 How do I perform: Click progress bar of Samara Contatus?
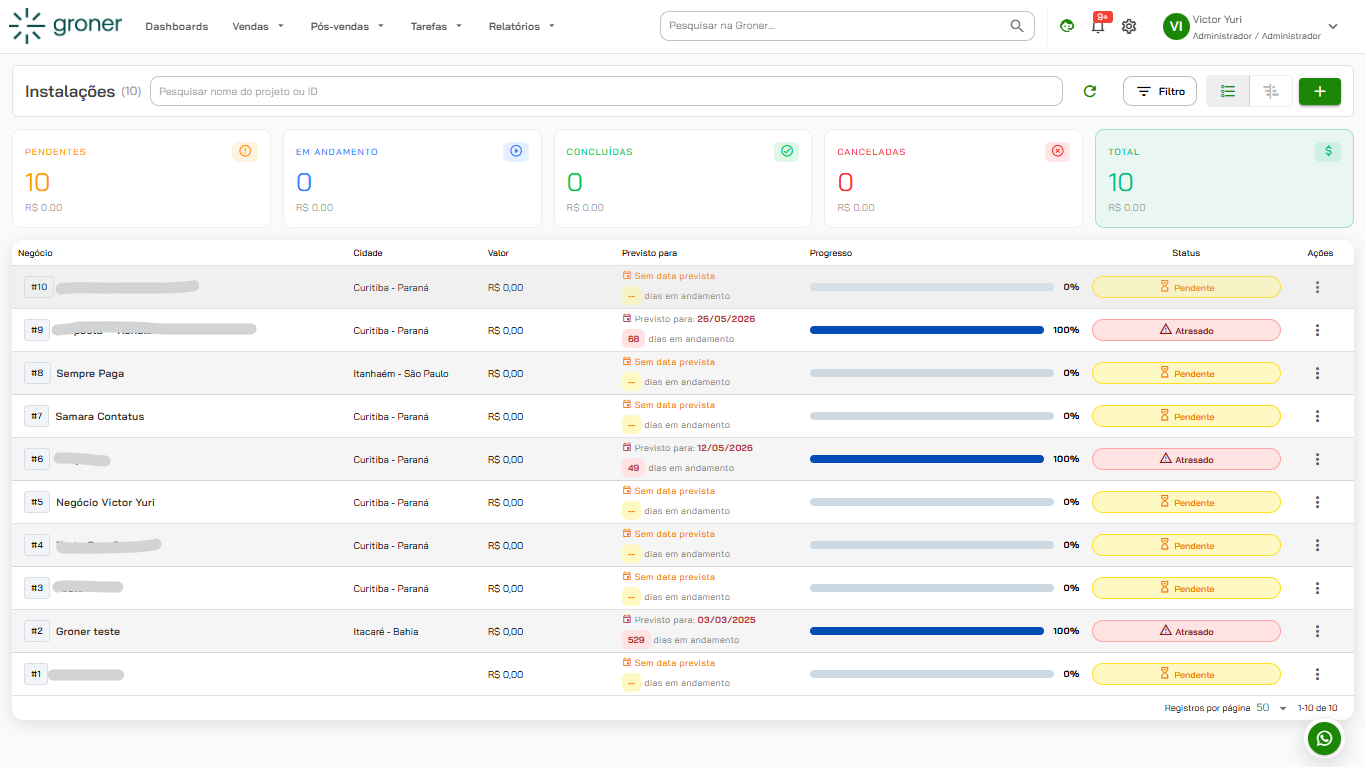click(931, 416)
